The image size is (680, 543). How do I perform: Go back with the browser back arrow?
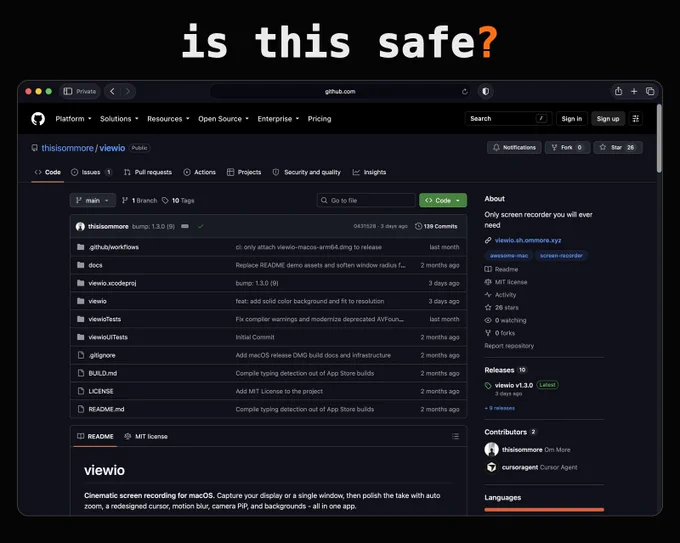point(112,92)
